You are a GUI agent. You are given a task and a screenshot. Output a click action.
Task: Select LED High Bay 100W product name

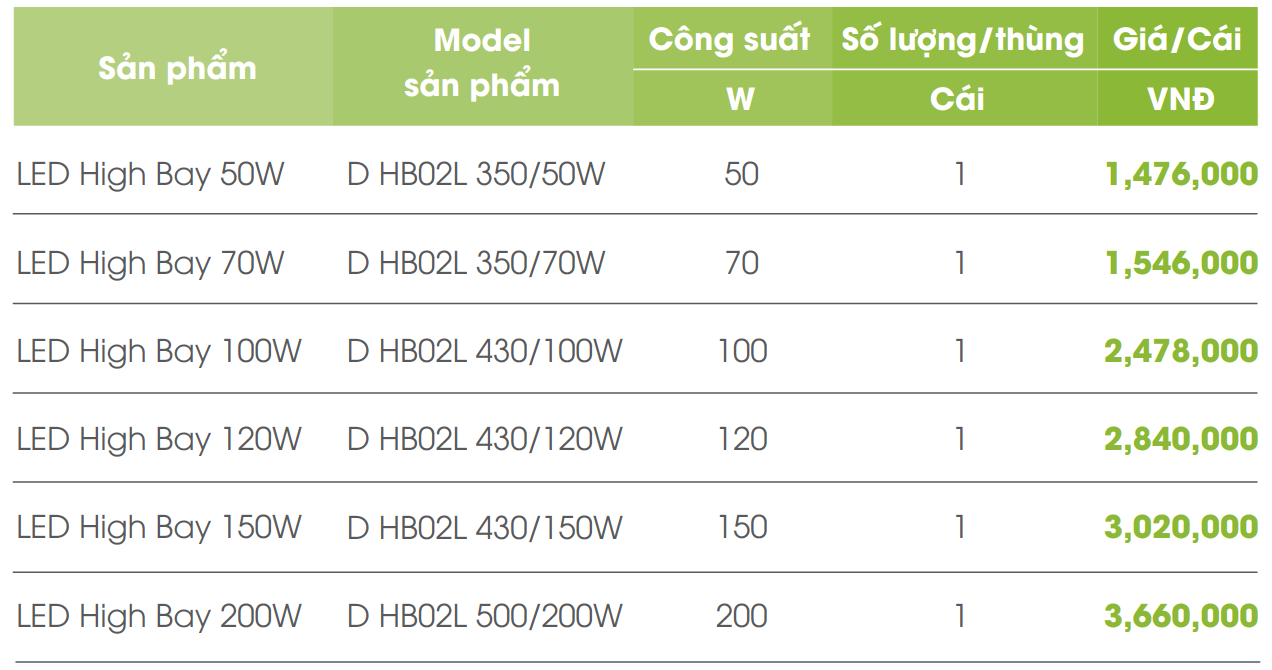click(159, 351)
